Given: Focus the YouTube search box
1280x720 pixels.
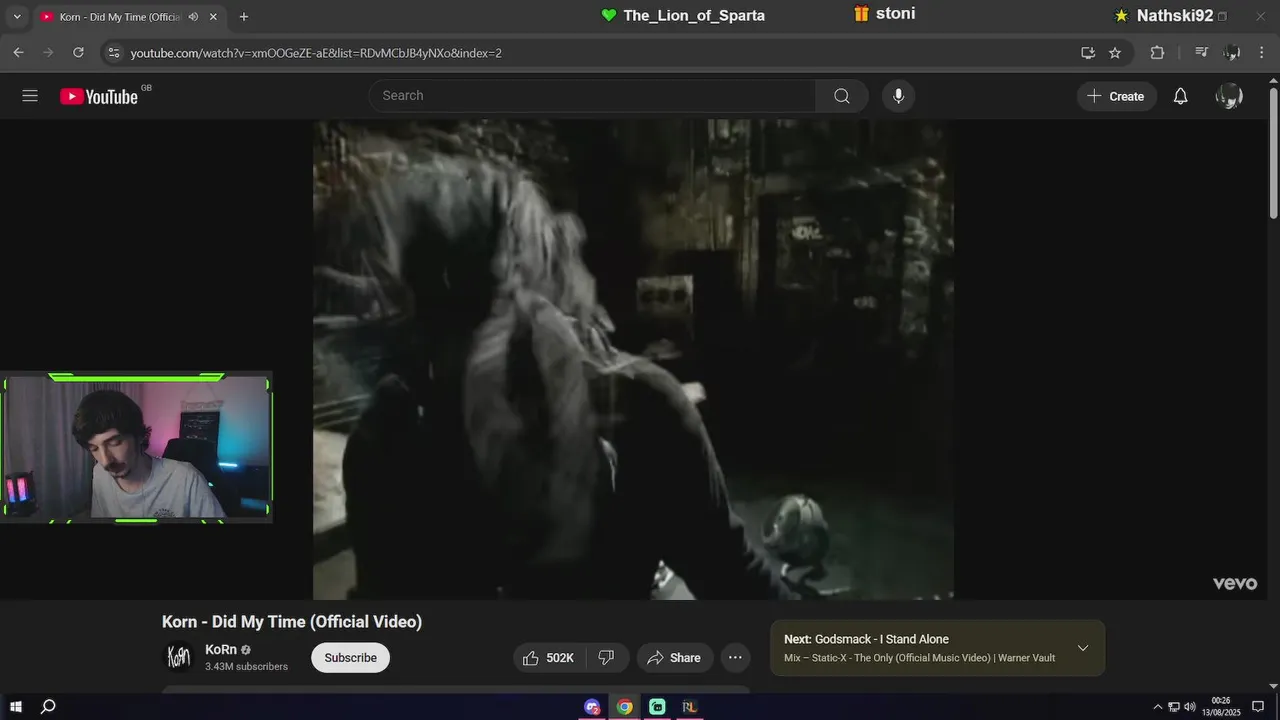Looking at the screenshot, I should pos(592,96).
